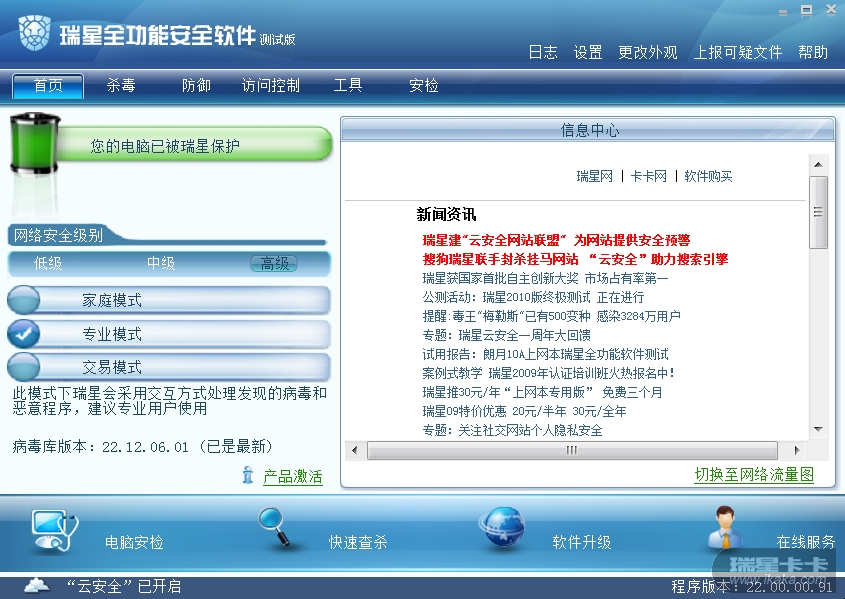This screenshot has width=845, height=599.
Task: Click the Rising lion shield logo
Action: coord(34,32)
